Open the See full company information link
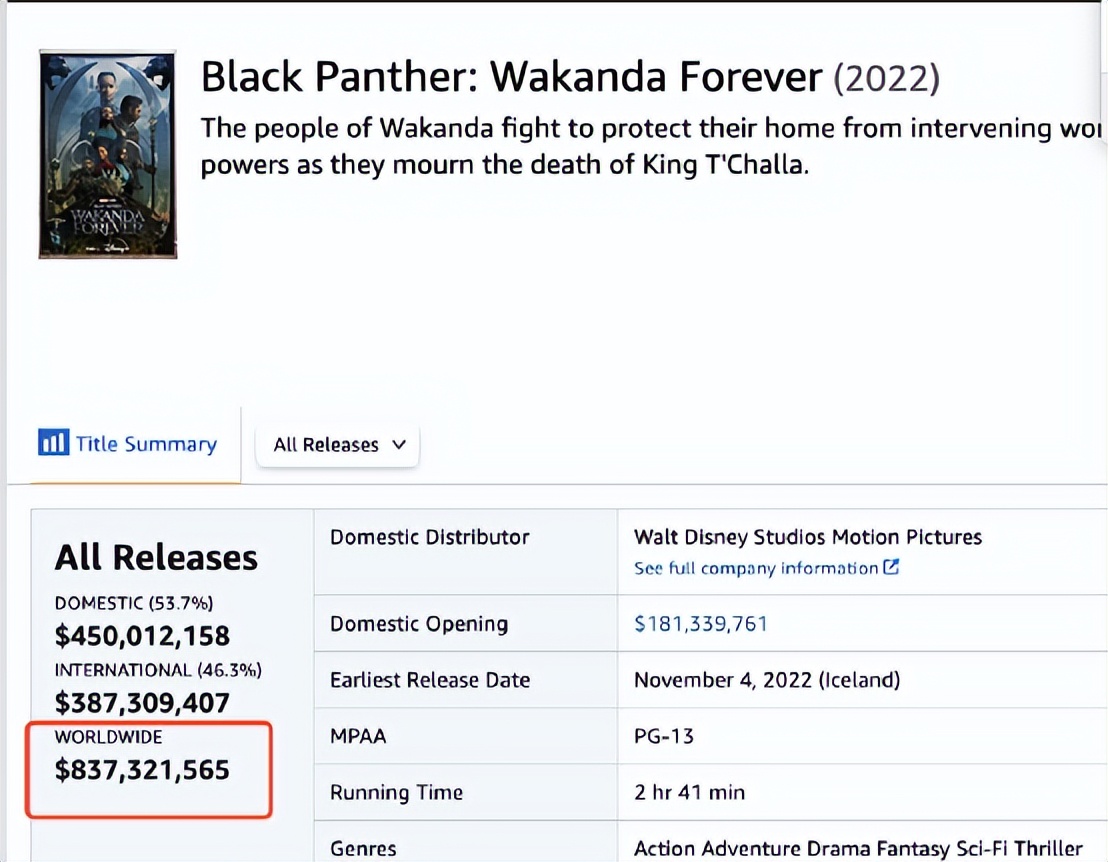This screenshot has height=862, width=1108. coord(756,568)
